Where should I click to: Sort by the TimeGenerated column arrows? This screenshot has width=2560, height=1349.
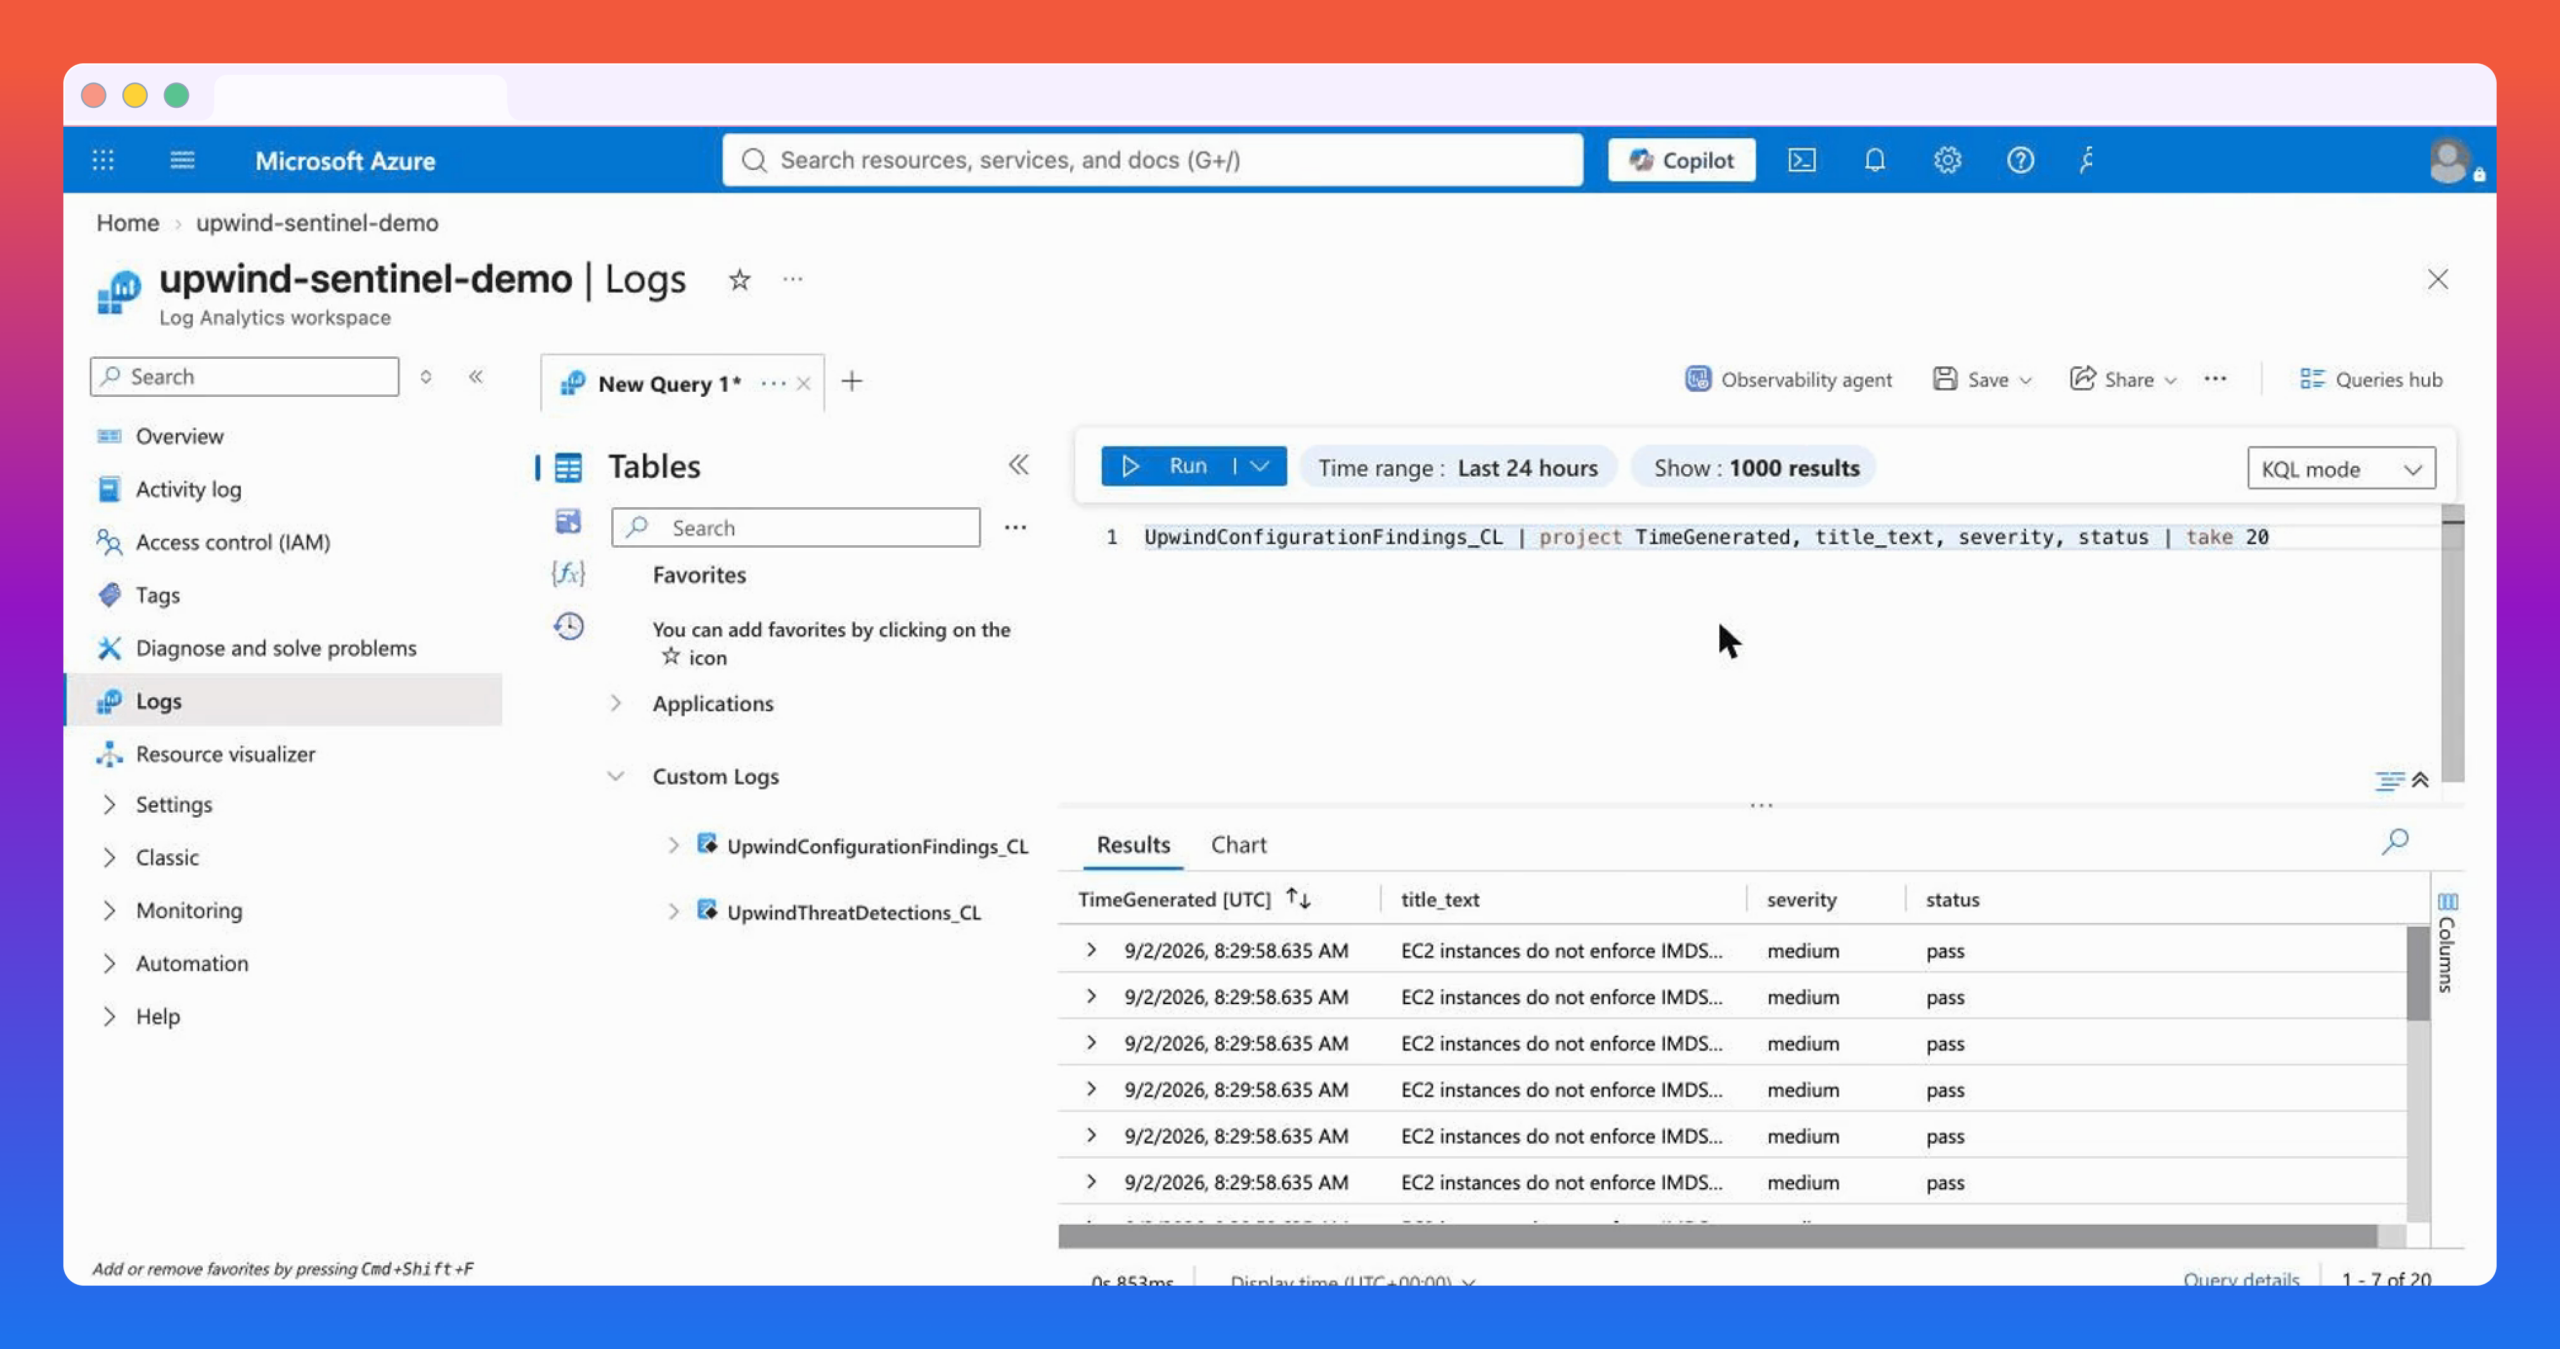pos(1298,898)
